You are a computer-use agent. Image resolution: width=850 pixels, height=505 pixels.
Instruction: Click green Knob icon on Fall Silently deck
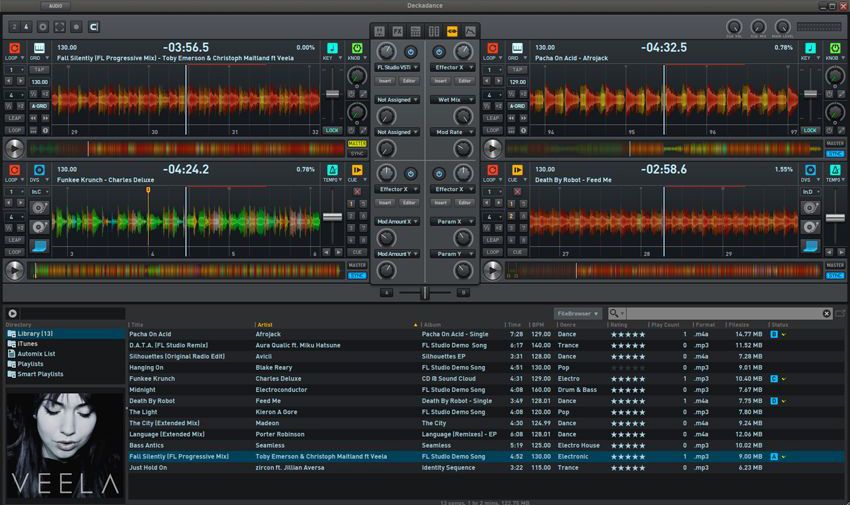click(x=357, y=48)
